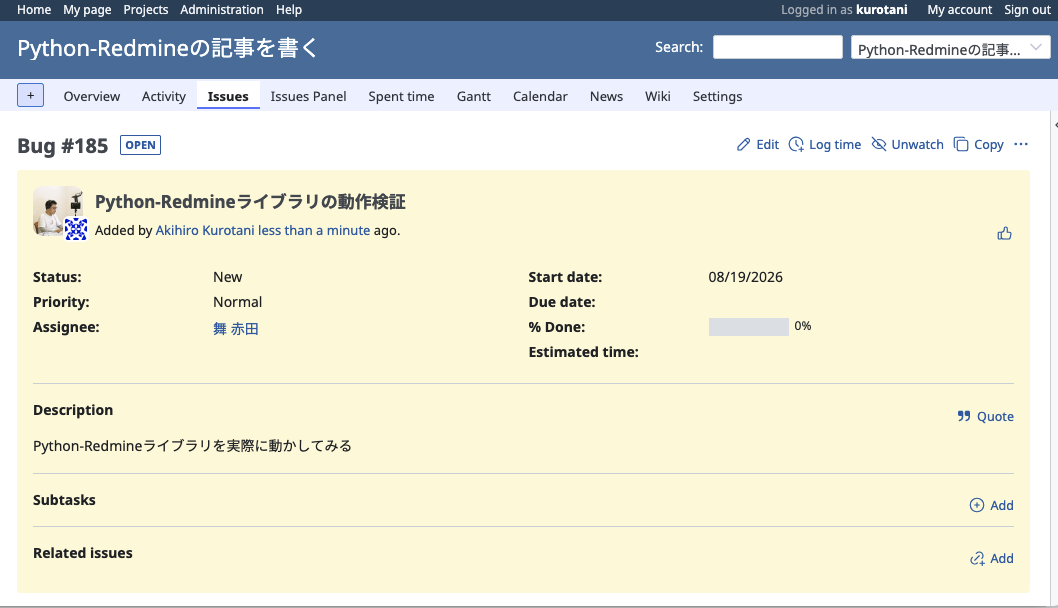Screen dimensions: 1058x608
Task: Click the Unwatch crossed-eye icon
Action: point(879,144)
